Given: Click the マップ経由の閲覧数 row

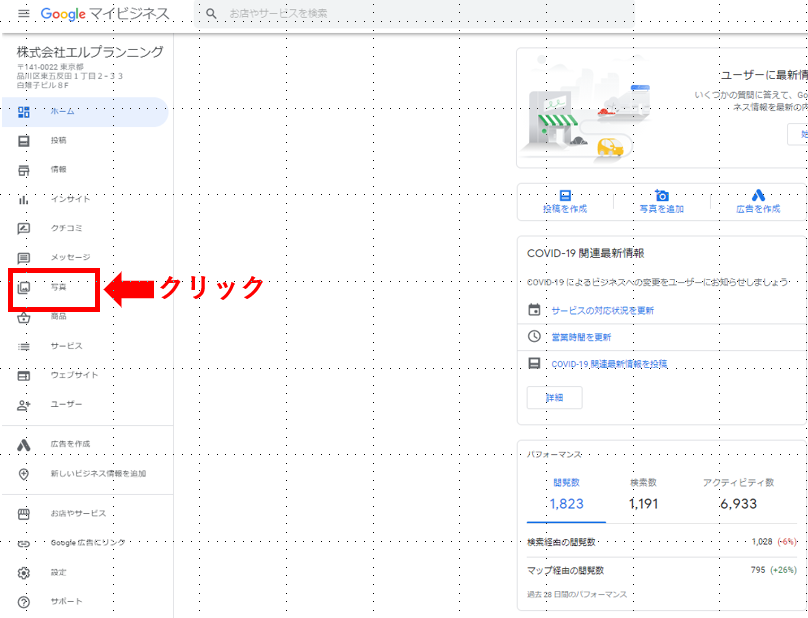Looking at the screenshot, I should [x=662, y=571].
